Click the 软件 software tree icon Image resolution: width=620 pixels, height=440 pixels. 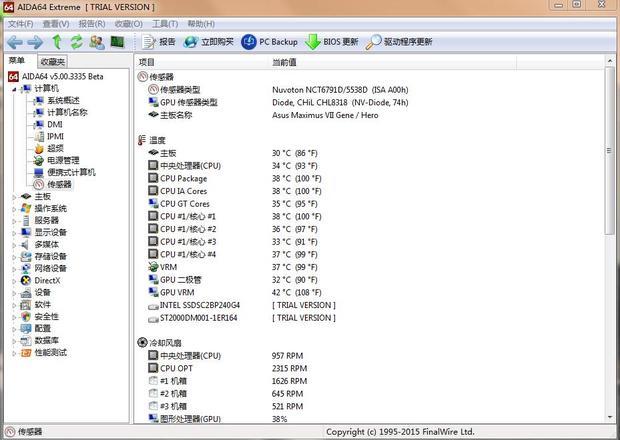26,304
